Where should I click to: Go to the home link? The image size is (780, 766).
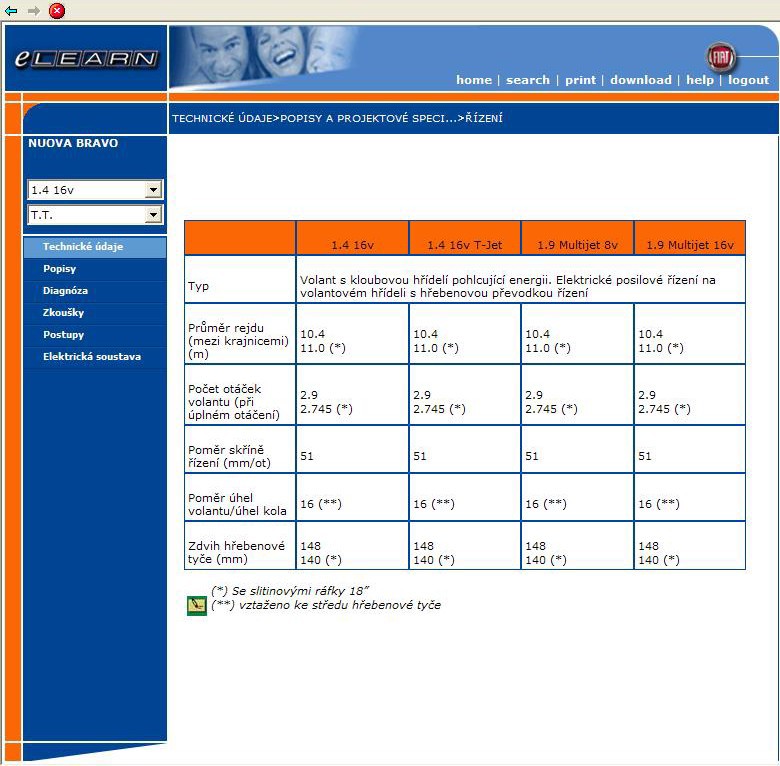[x=473, y=80]
